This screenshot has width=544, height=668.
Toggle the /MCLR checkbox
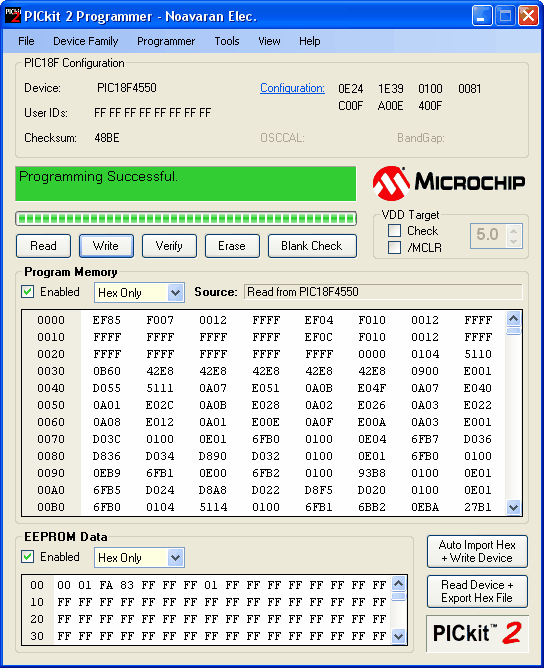point(394,248)
